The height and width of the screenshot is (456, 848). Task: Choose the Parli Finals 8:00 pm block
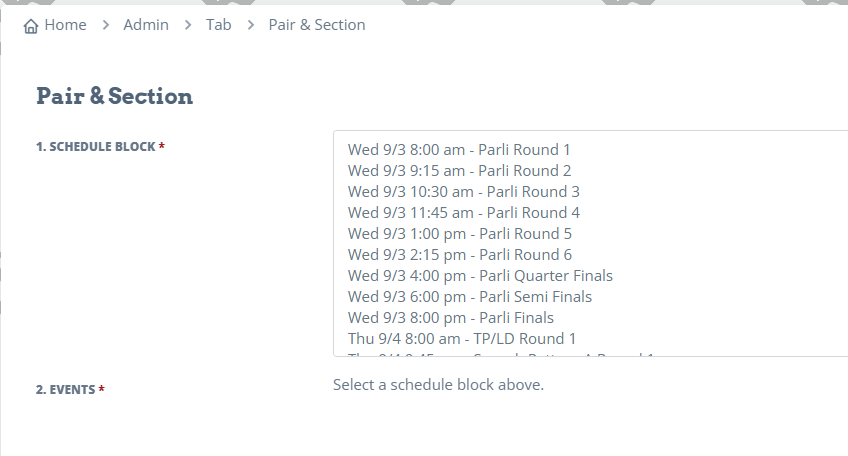[x=591, y=318]
